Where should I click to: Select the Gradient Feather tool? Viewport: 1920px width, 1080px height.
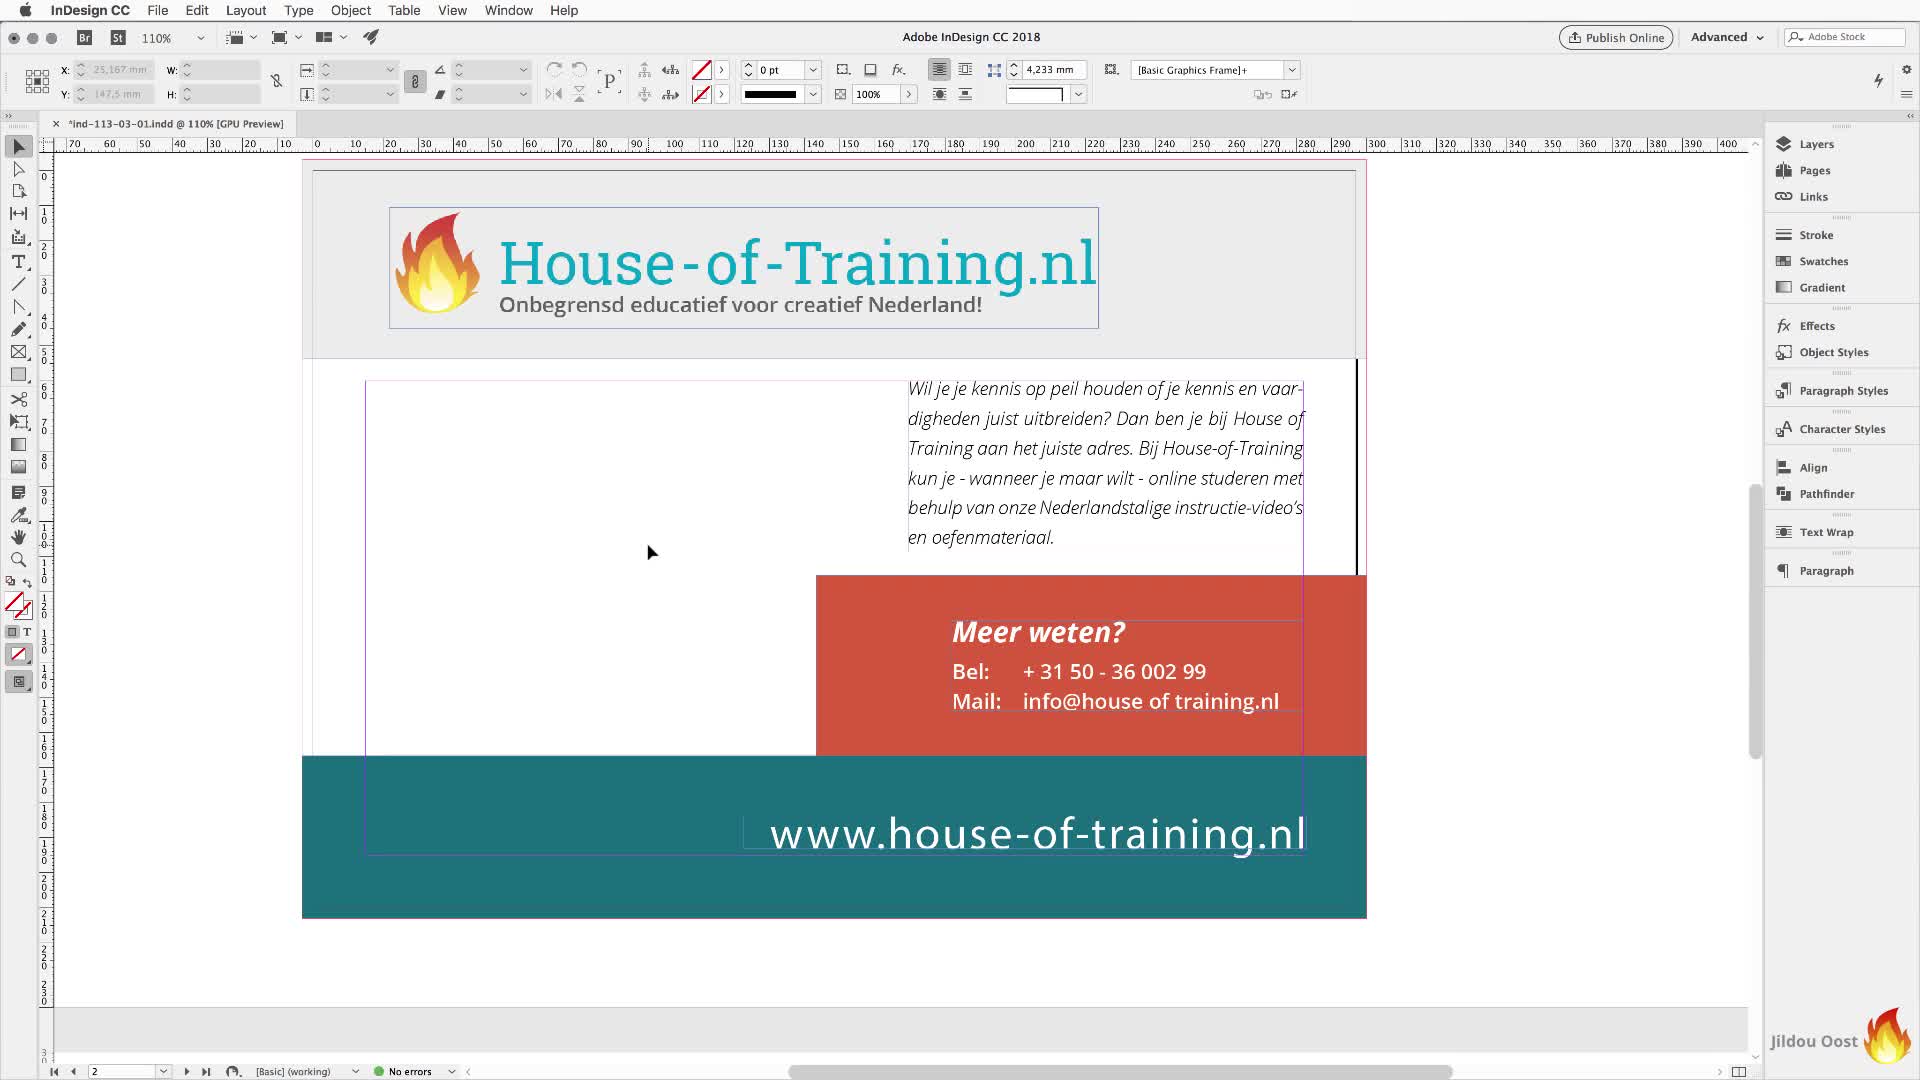click(18, 467)
